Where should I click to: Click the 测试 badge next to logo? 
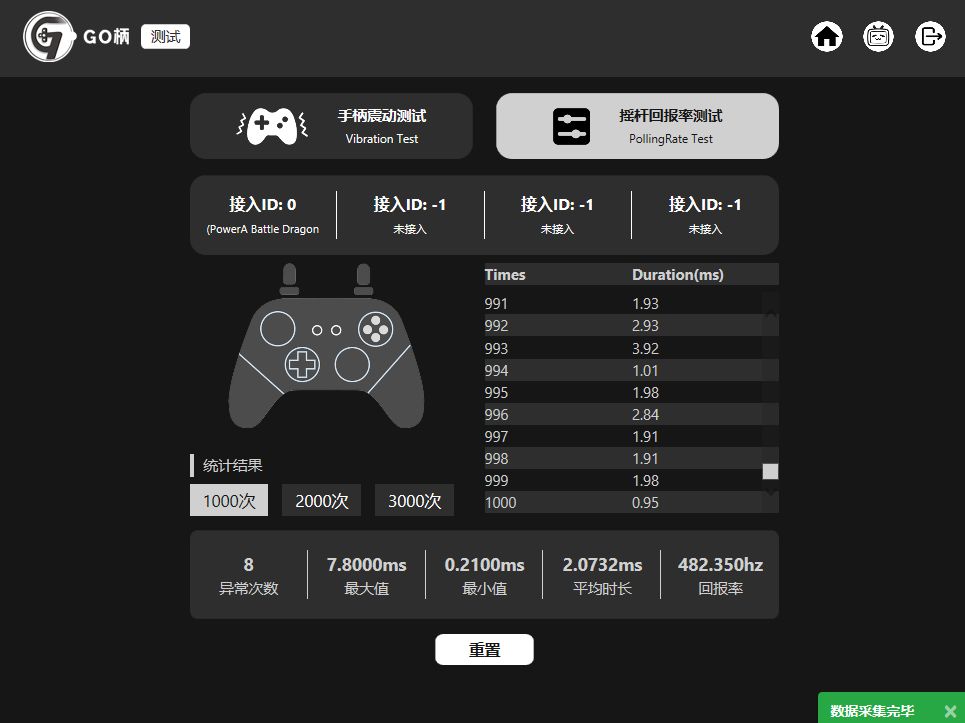click(166, 37)
